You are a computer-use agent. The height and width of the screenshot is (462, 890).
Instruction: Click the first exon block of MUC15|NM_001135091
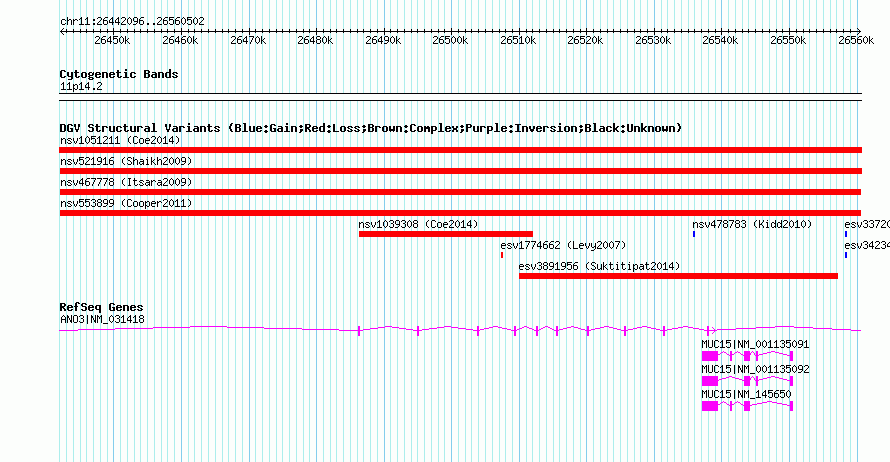point(710,356)
